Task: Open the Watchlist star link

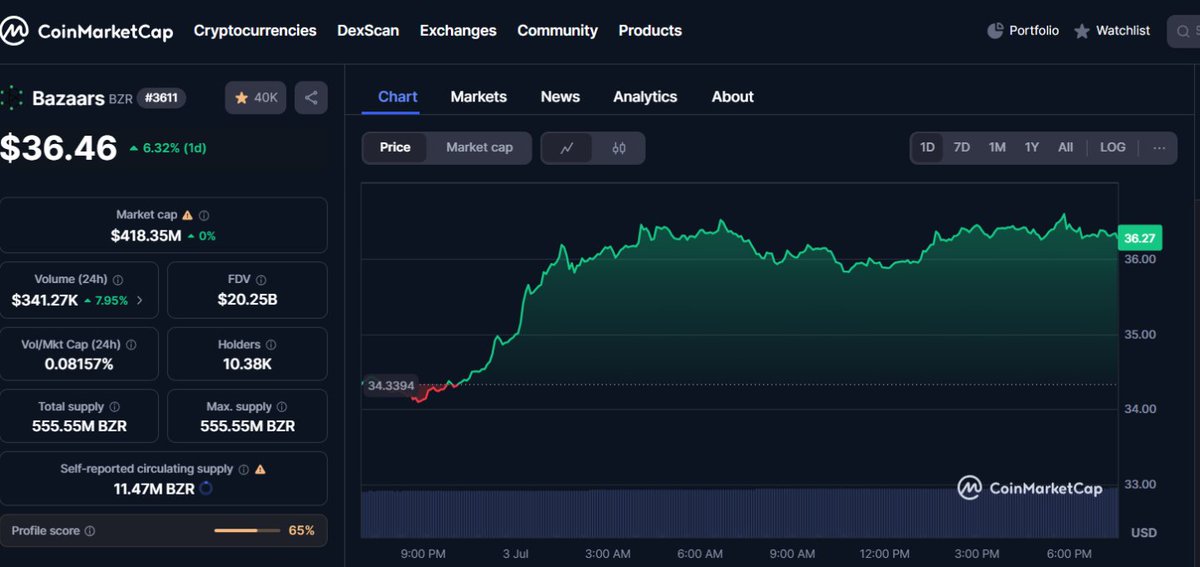Action: point(1112,31)
